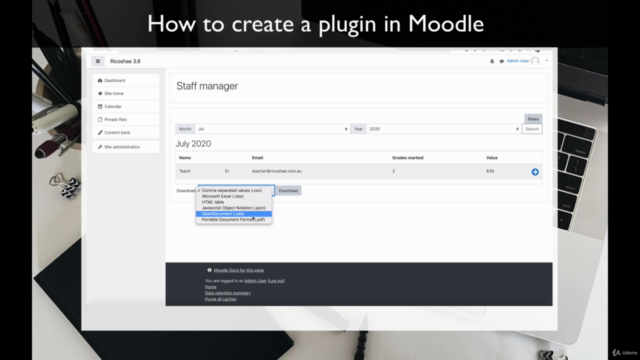Click the Grades marked column header

tap(408, 158)
